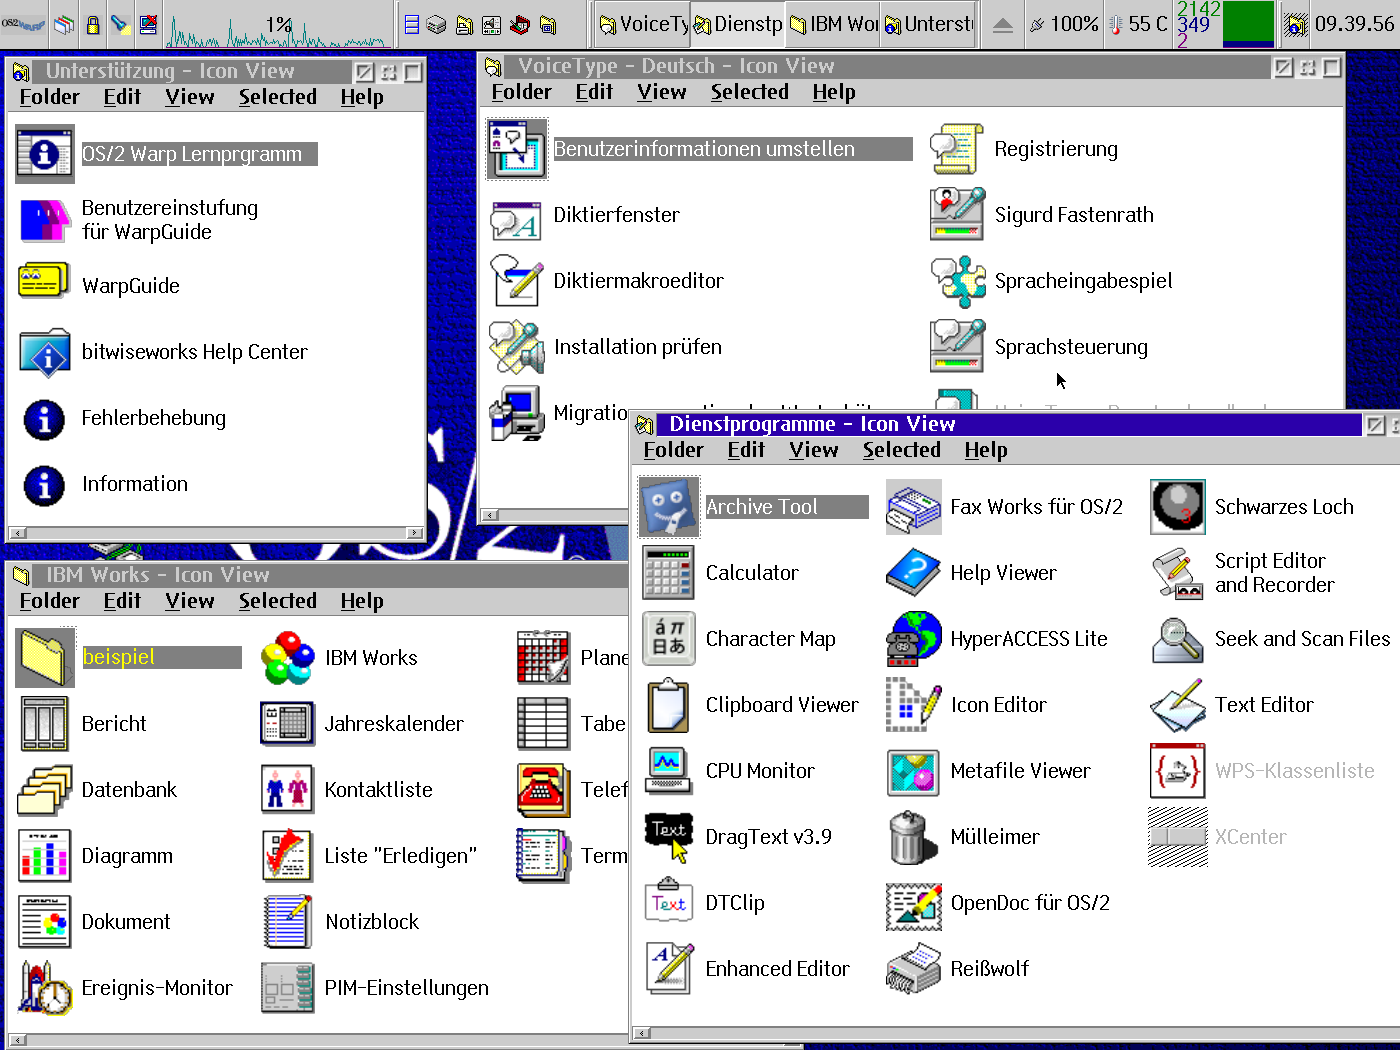Switch to Dienstprogramme window in taskbar
This screenshot has height=1050, width=1400.
click(738, 24)
